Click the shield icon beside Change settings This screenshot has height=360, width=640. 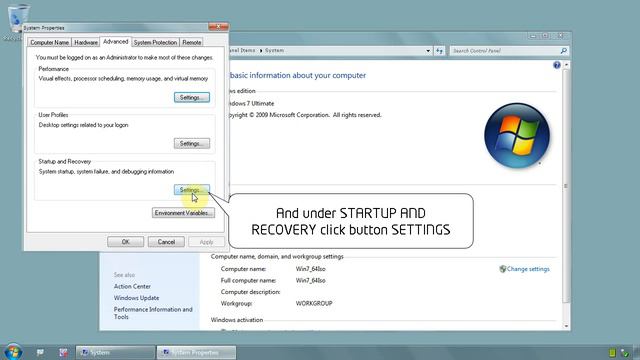[x=502, y=269]
